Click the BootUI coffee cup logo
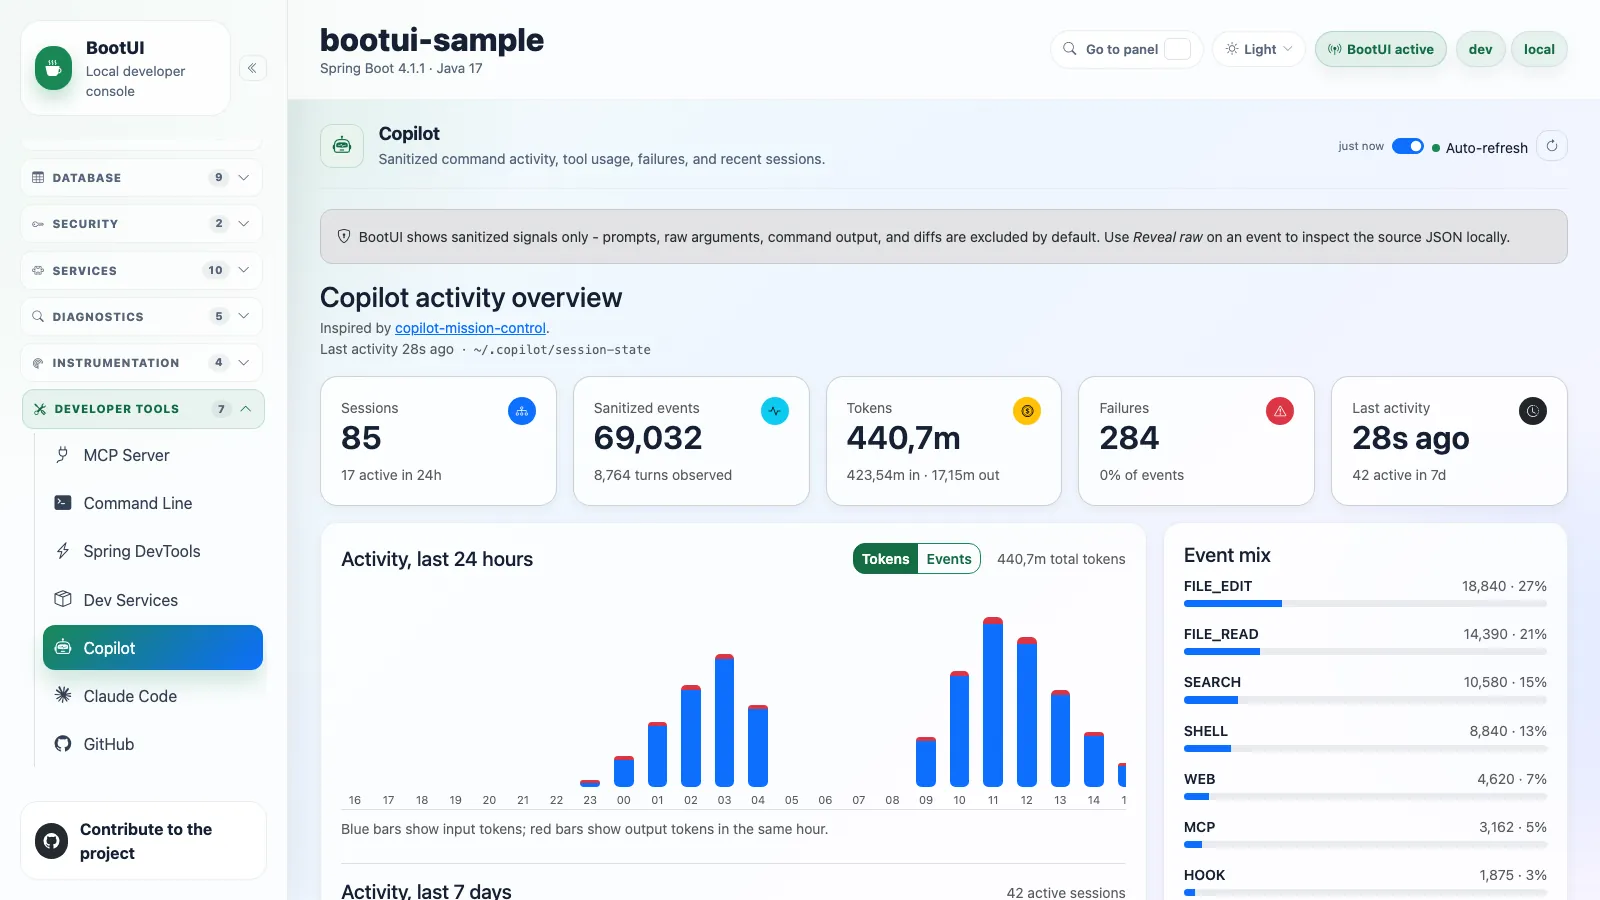This screenshot has height=900, width=1600. pos(54,69)
